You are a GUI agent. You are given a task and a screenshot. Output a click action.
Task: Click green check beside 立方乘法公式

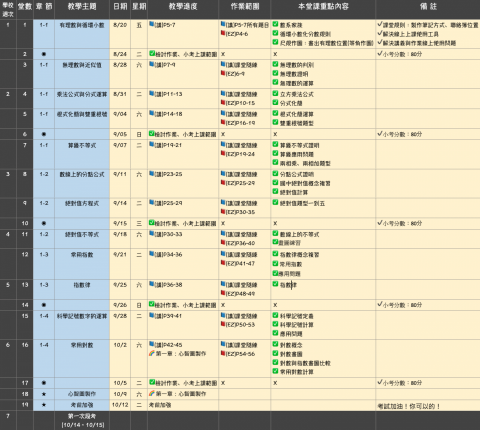click(x=275, y=93)
